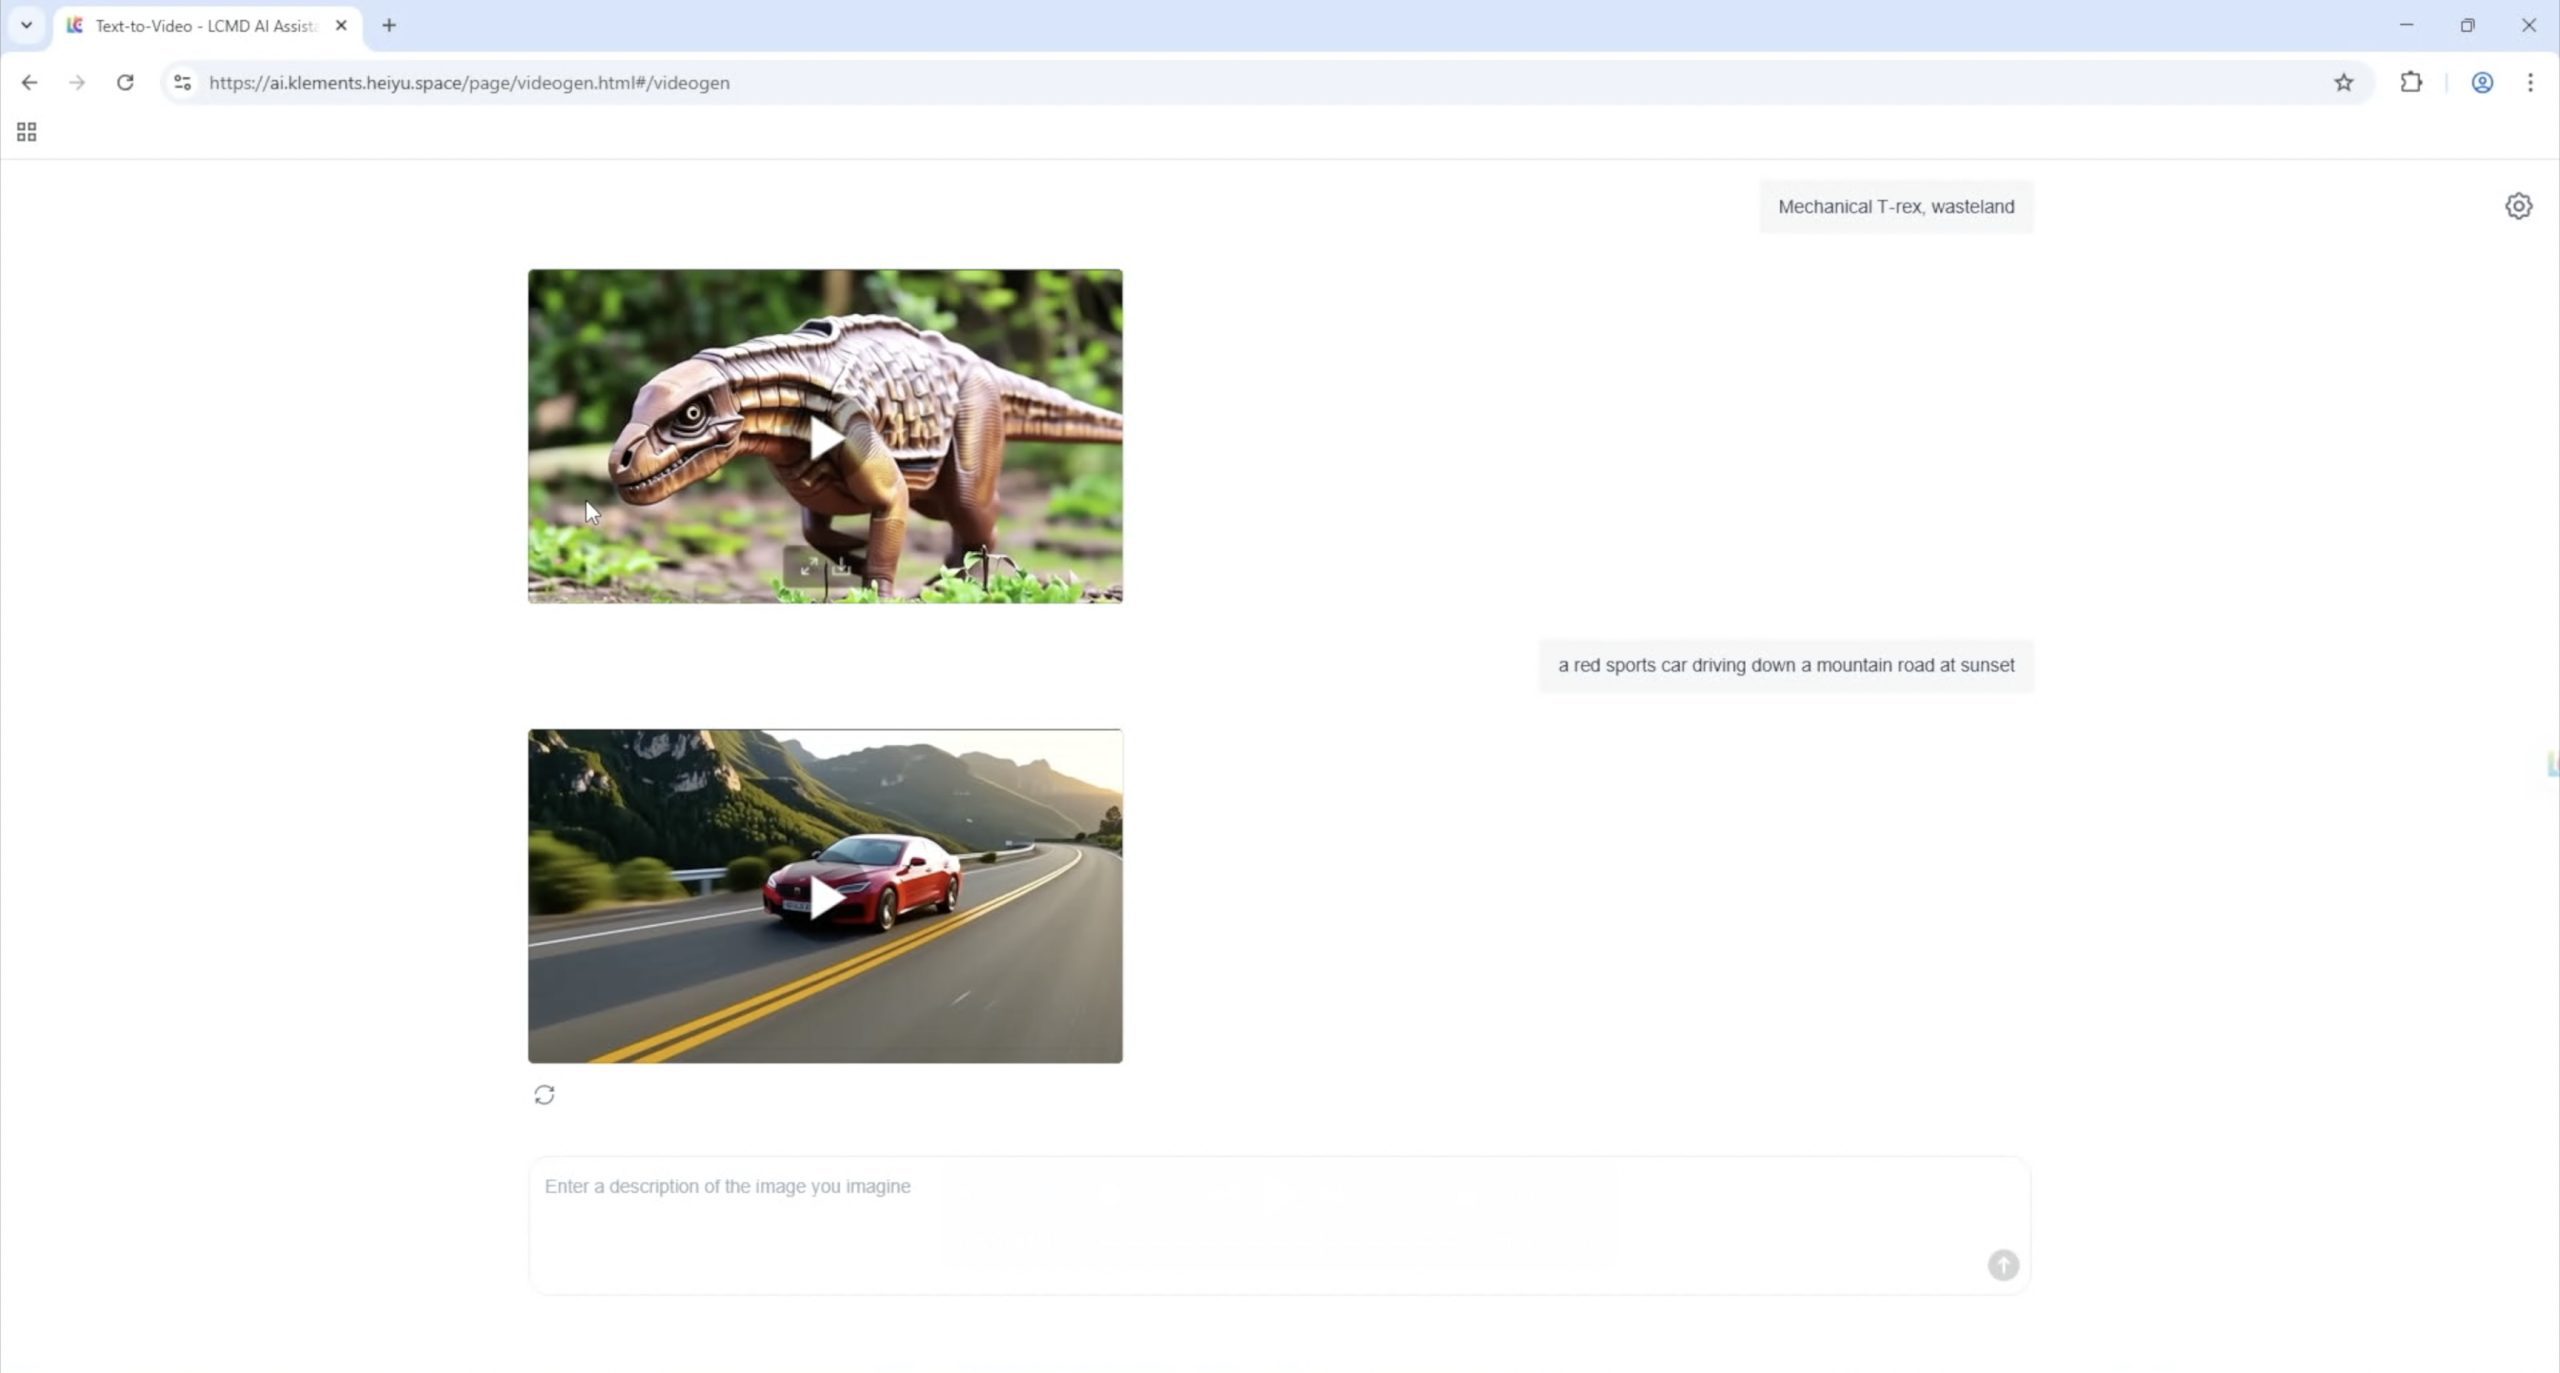The image size is (2560, 1373).
Task: Reload the current page
Action: pos(125,83)
